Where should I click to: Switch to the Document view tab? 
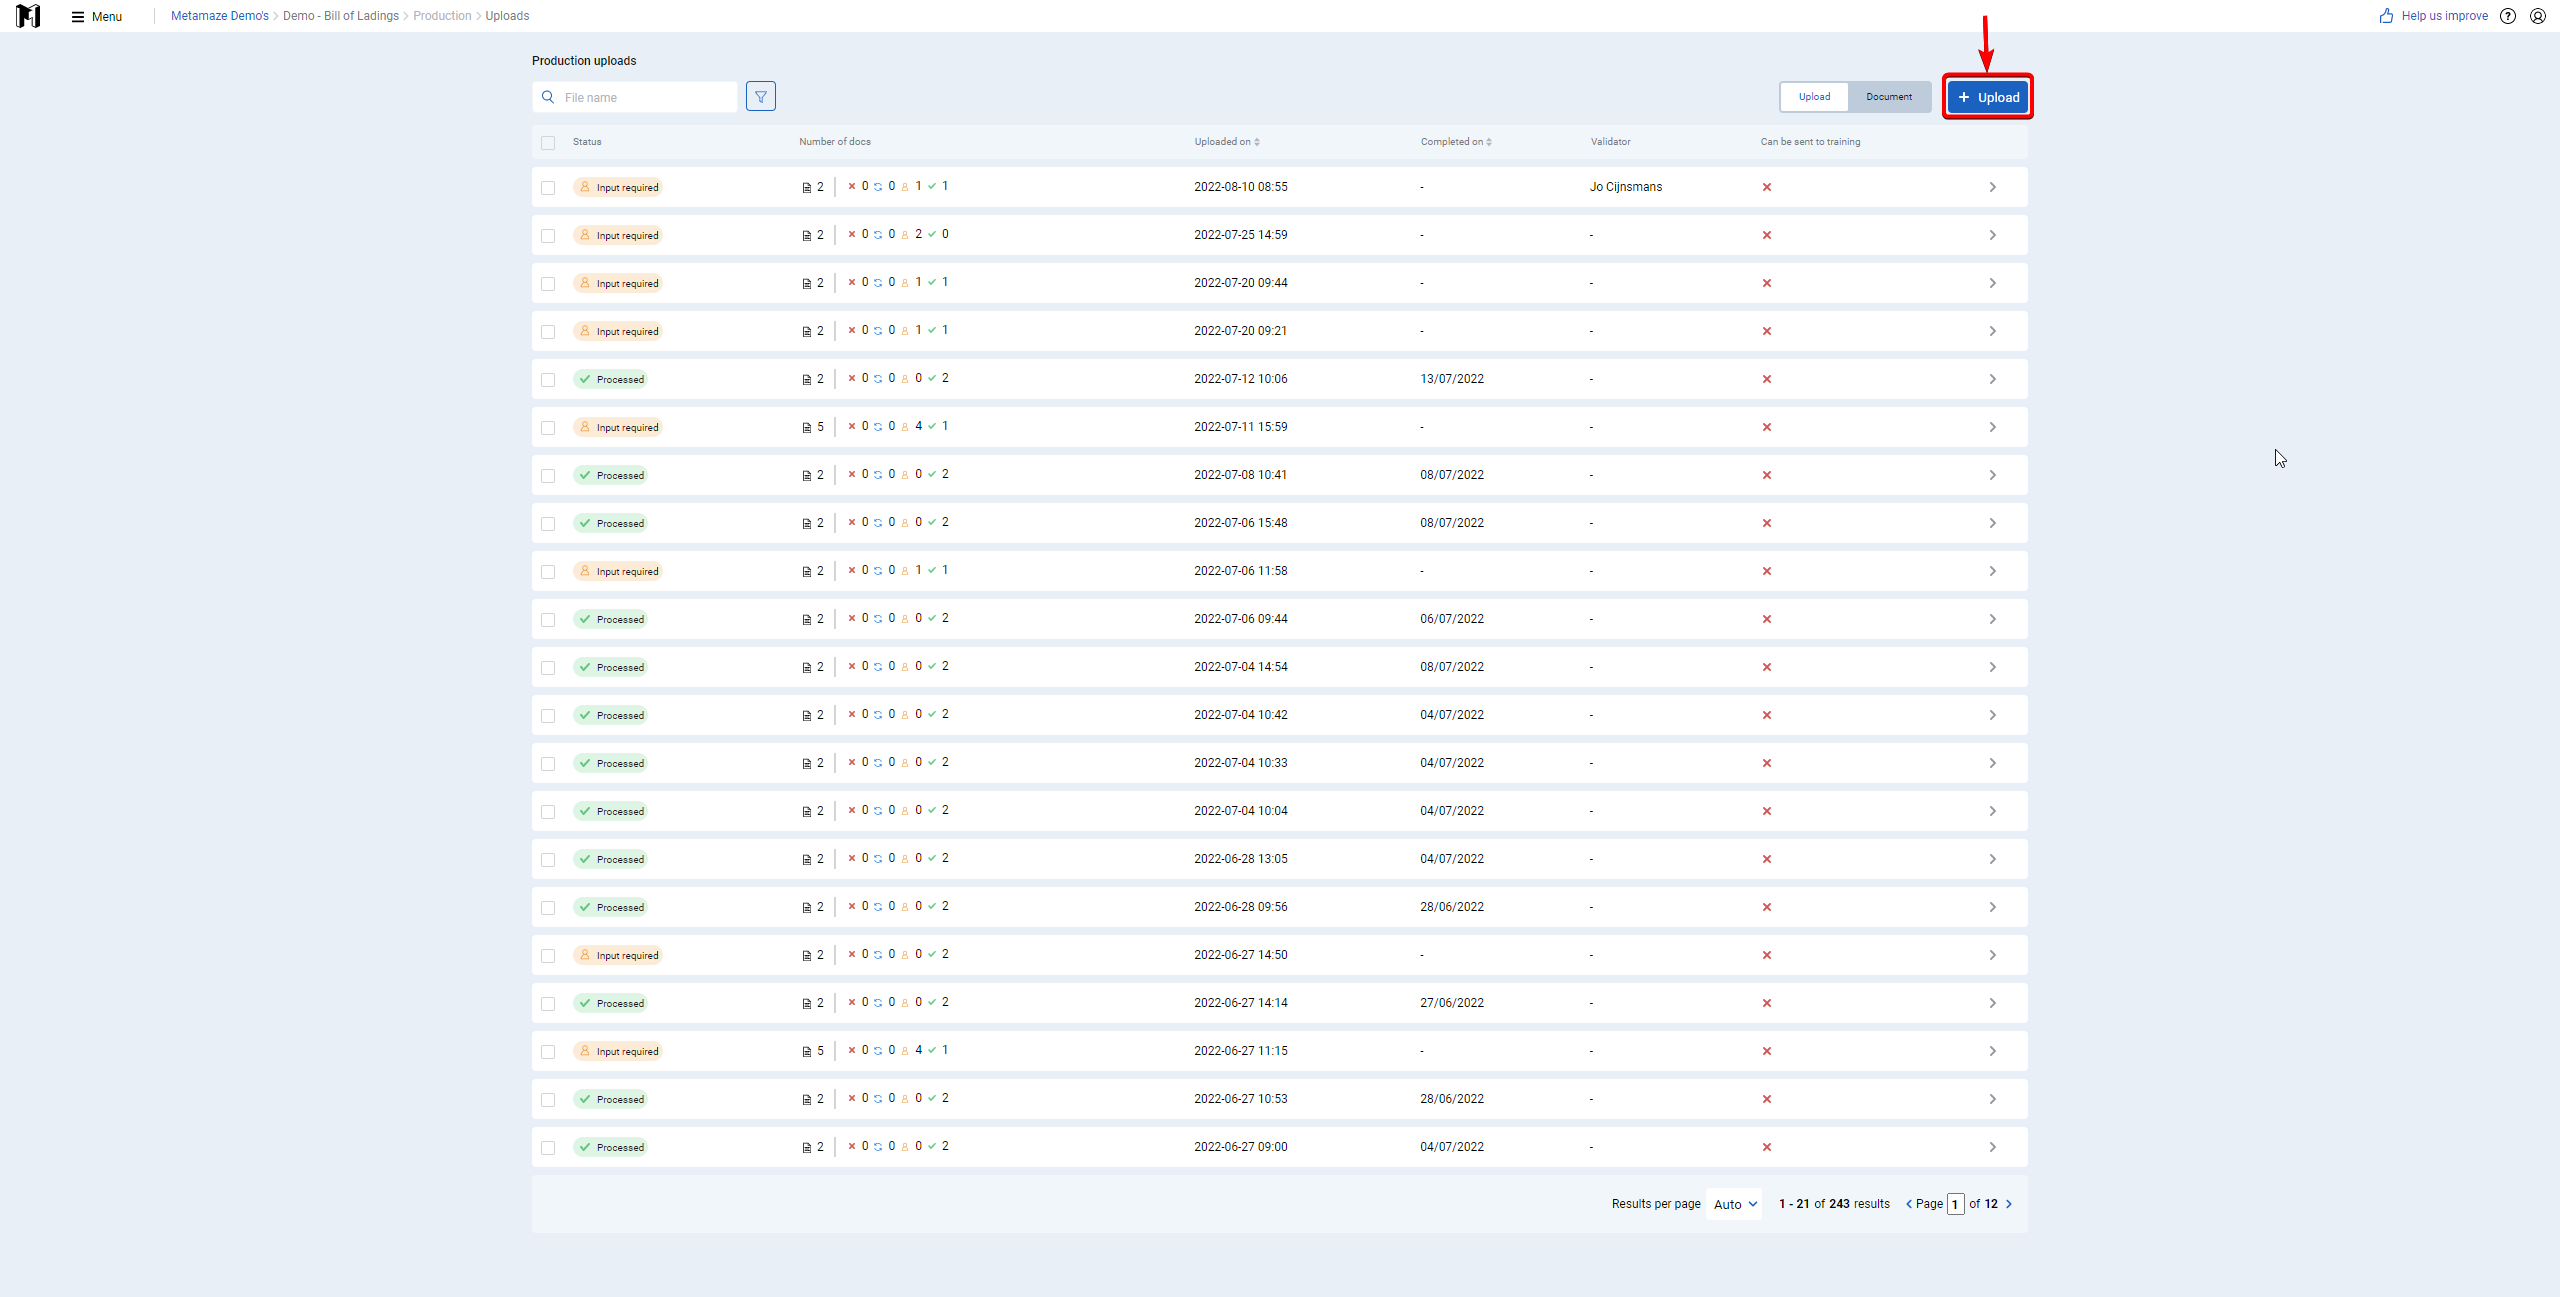[x=1889, y=97]
